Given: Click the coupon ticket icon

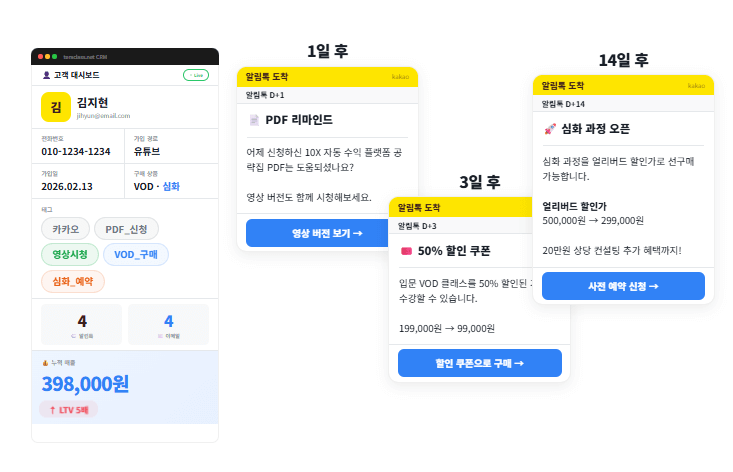Looking at the screenshot, I should (406, 251).
